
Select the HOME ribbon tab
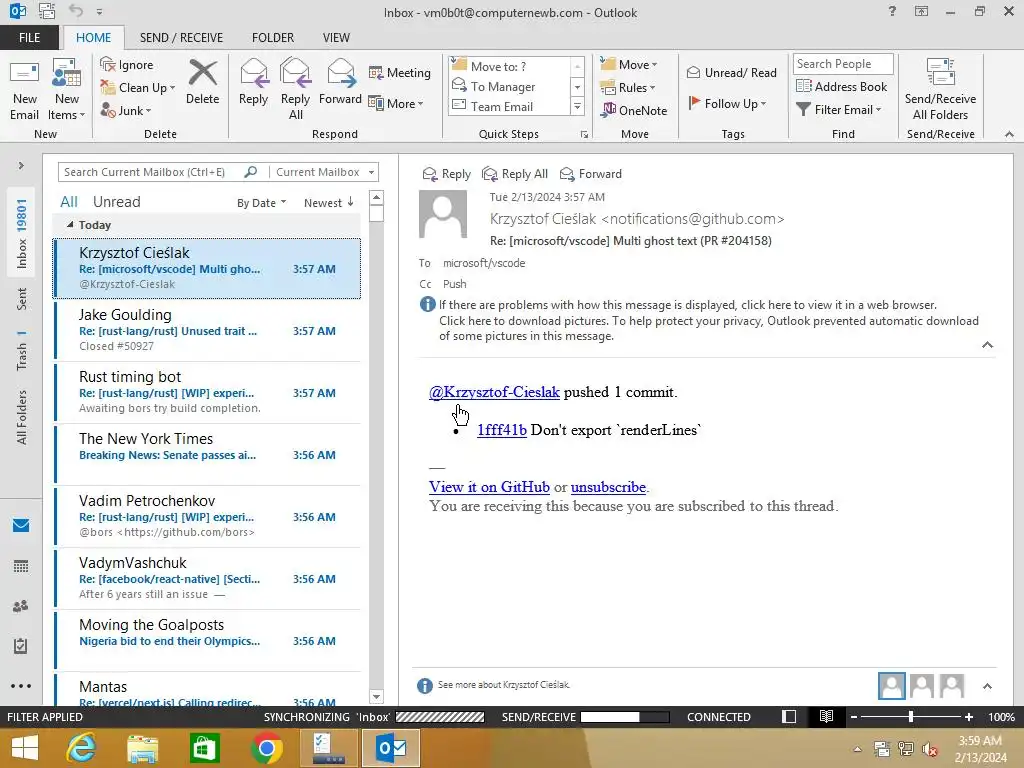[93, 37]
